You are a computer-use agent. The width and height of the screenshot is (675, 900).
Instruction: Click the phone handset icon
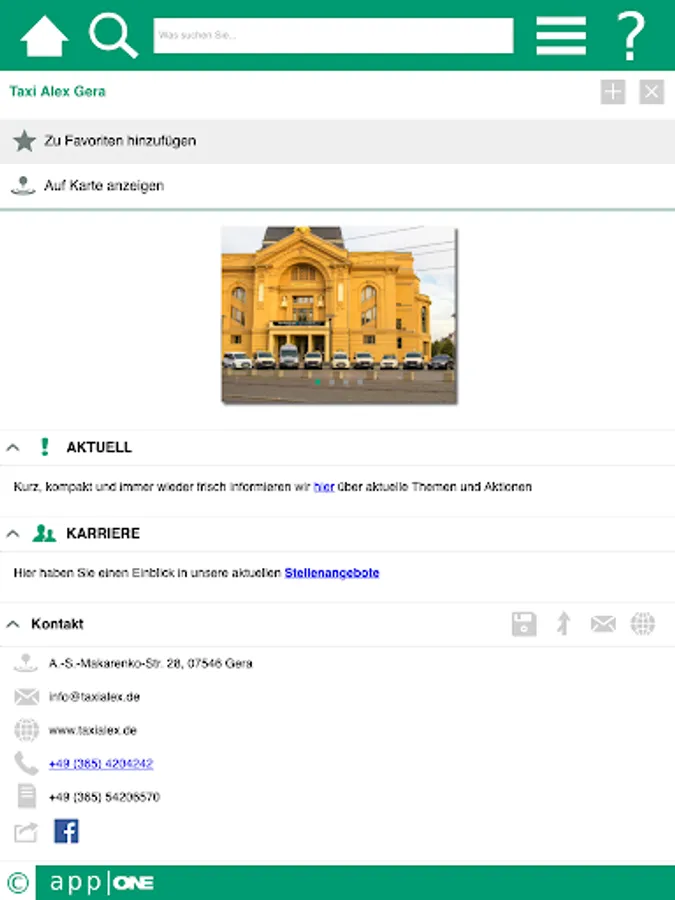[x=26, y=763]
